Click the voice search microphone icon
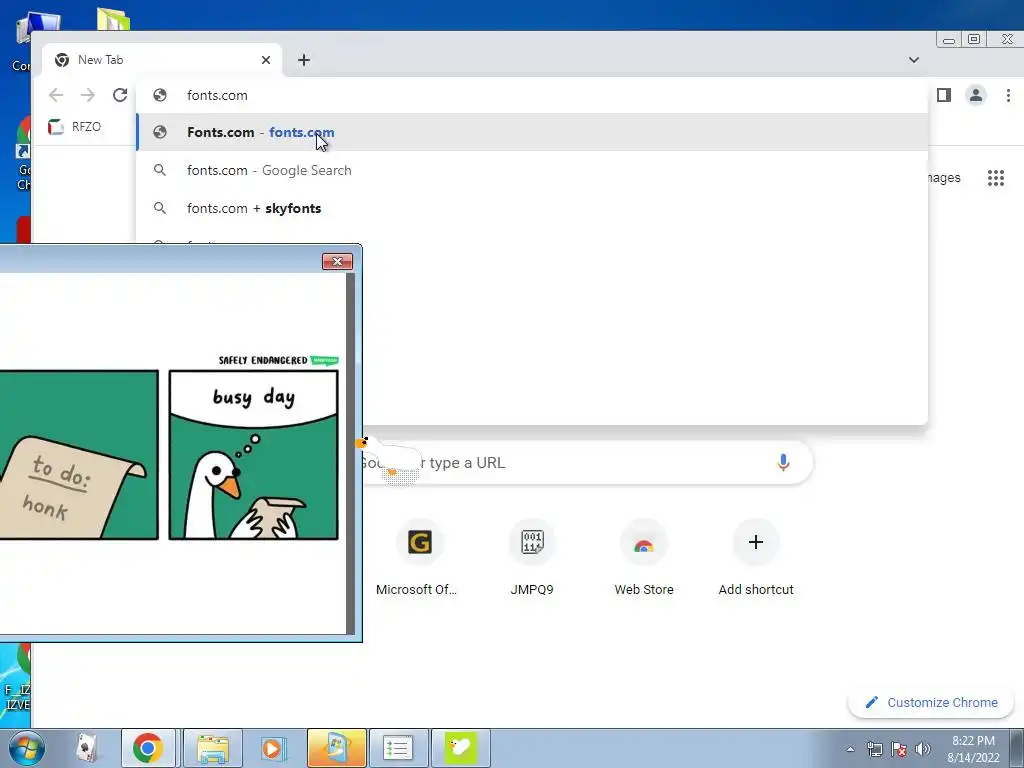This screenshot has width=1024, height=768. 783,462
